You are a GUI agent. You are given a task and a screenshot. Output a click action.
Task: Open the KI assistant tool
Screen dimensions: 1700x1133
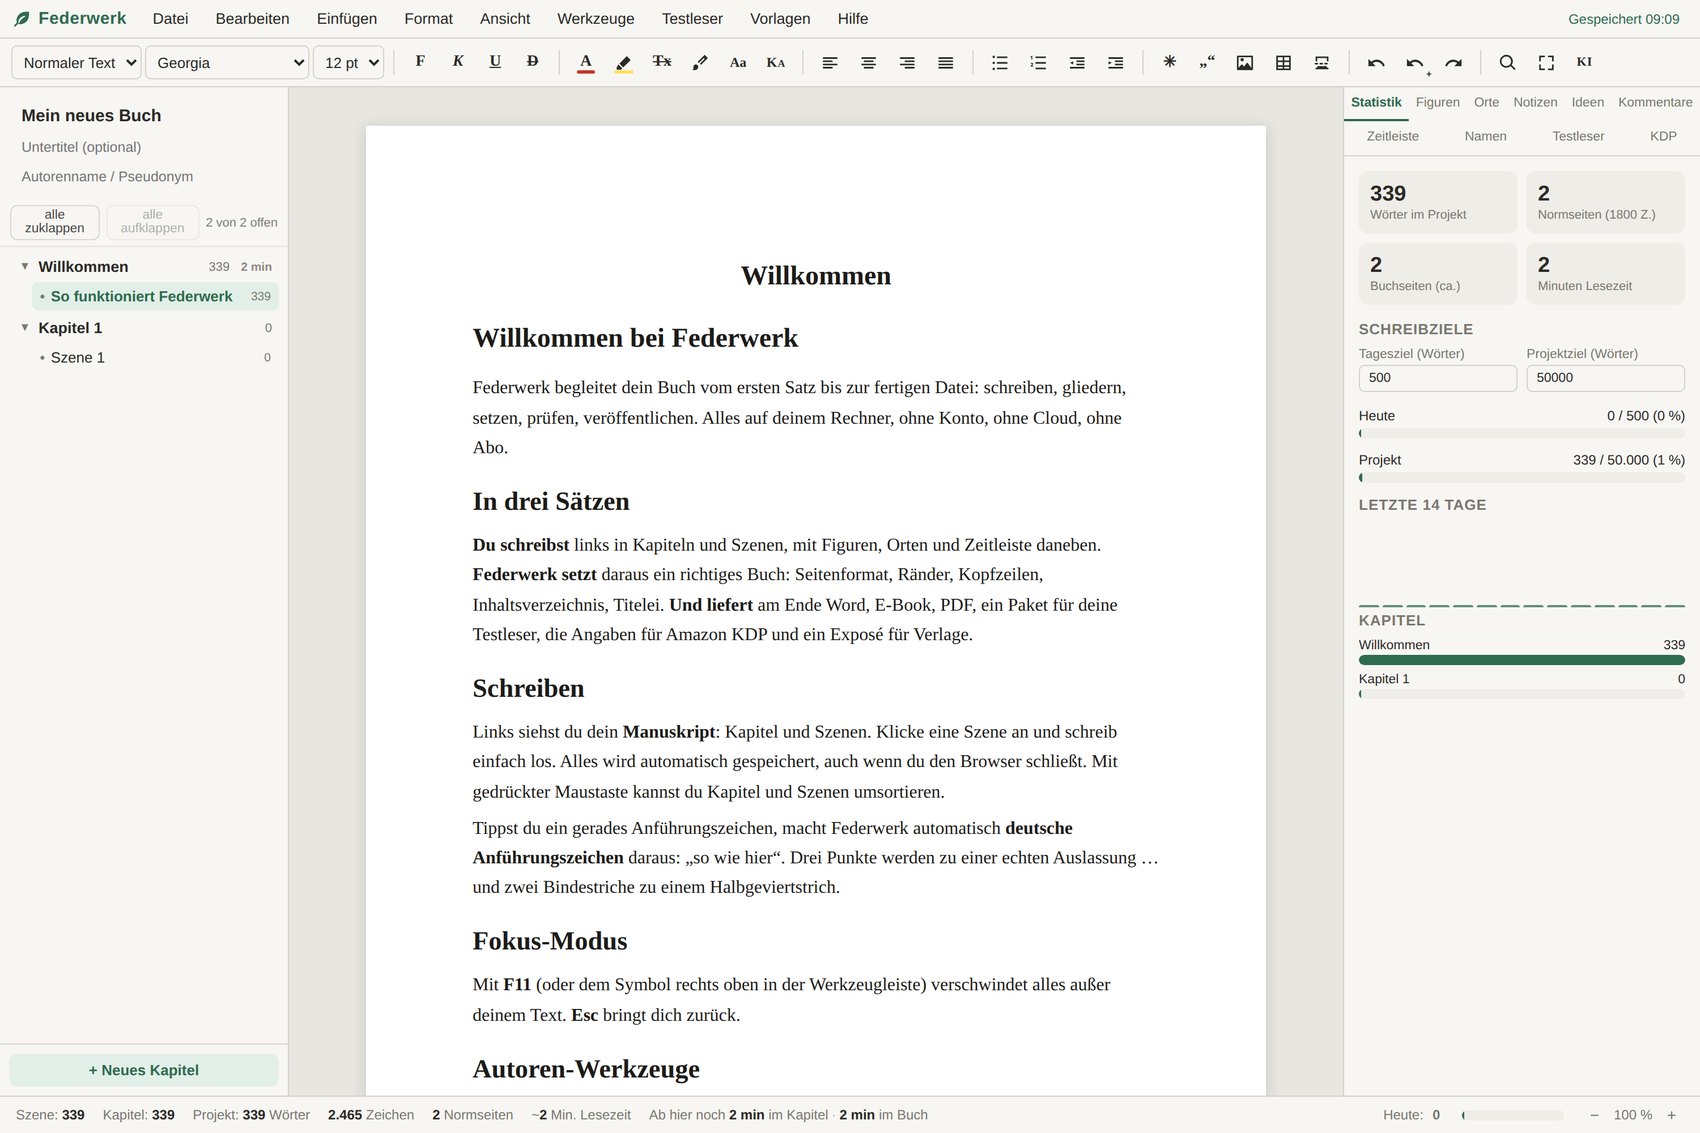[1584, 62]
